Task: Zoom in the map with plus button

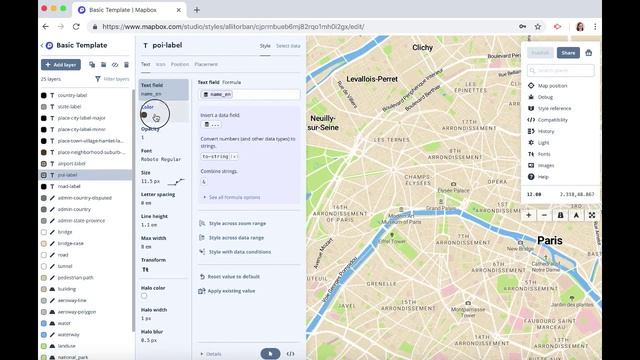Action: (529, 215)
